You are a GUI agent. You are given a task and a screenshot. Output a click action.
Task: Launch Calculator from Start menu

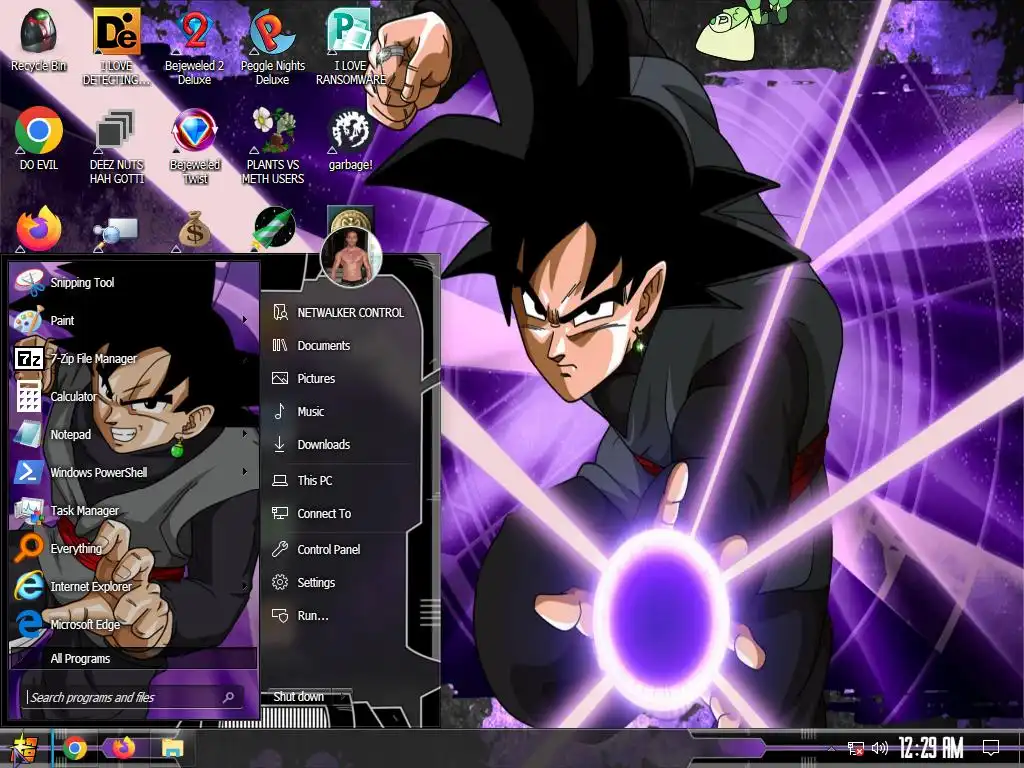tap(134, 396)
